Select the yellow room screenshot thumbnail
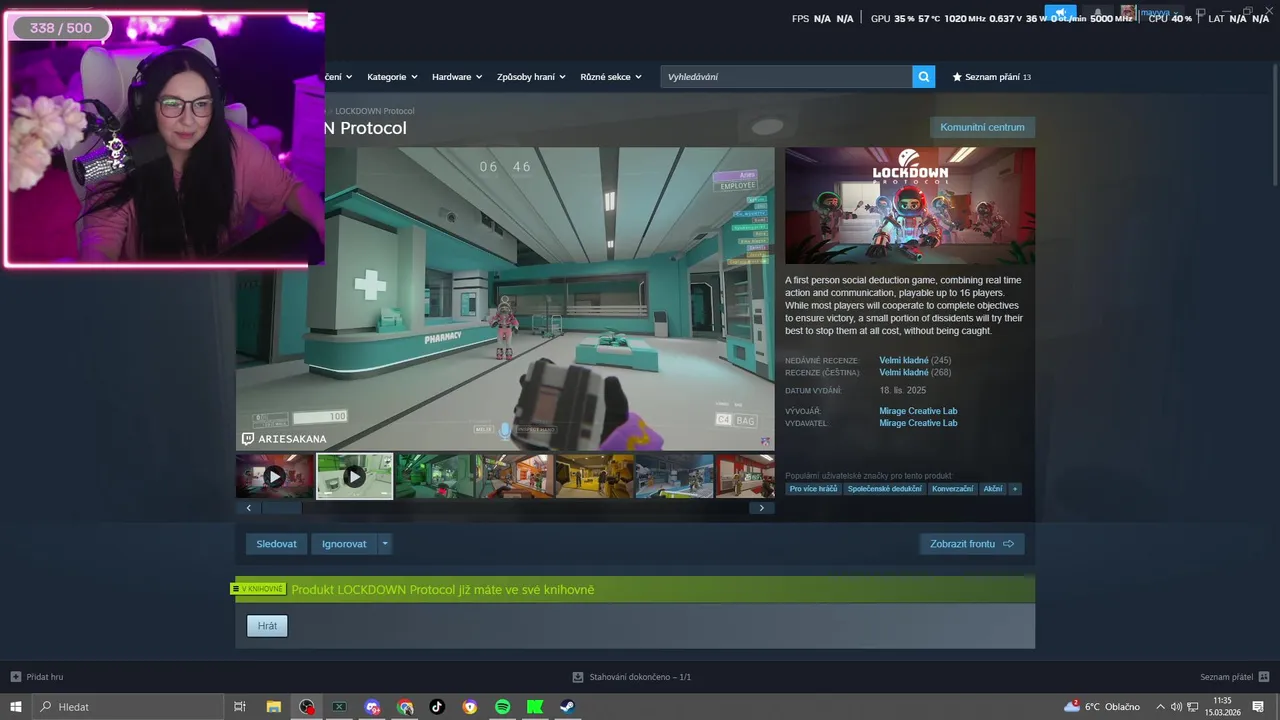 pos(594,476)
